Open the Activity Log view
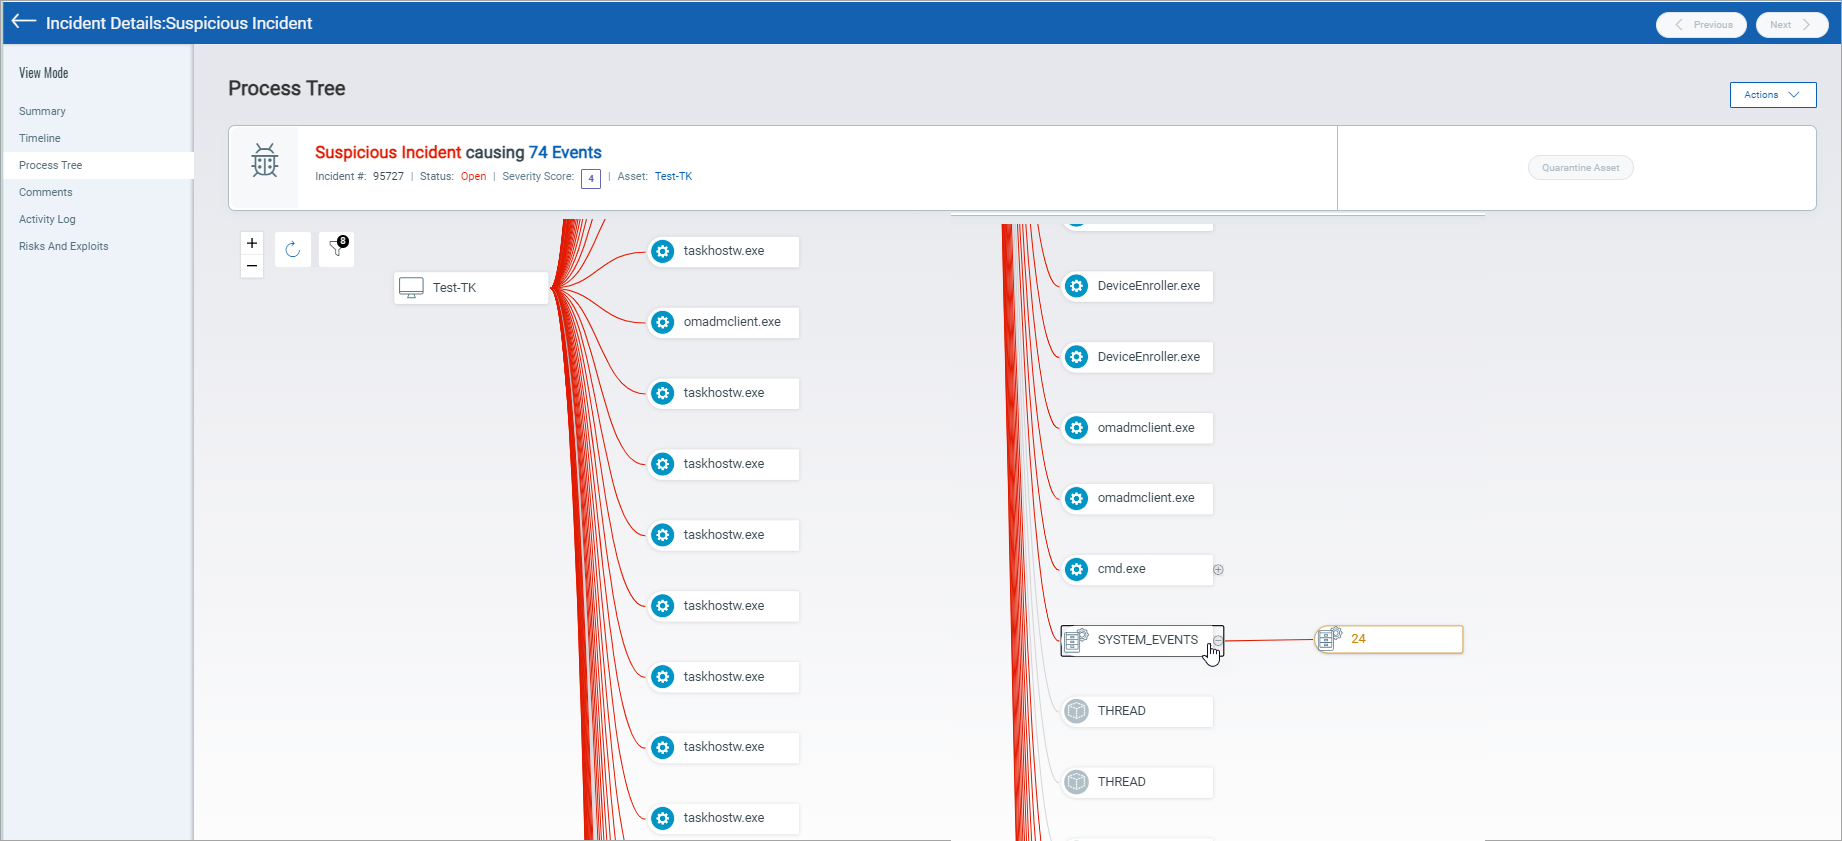 [47, 219]
